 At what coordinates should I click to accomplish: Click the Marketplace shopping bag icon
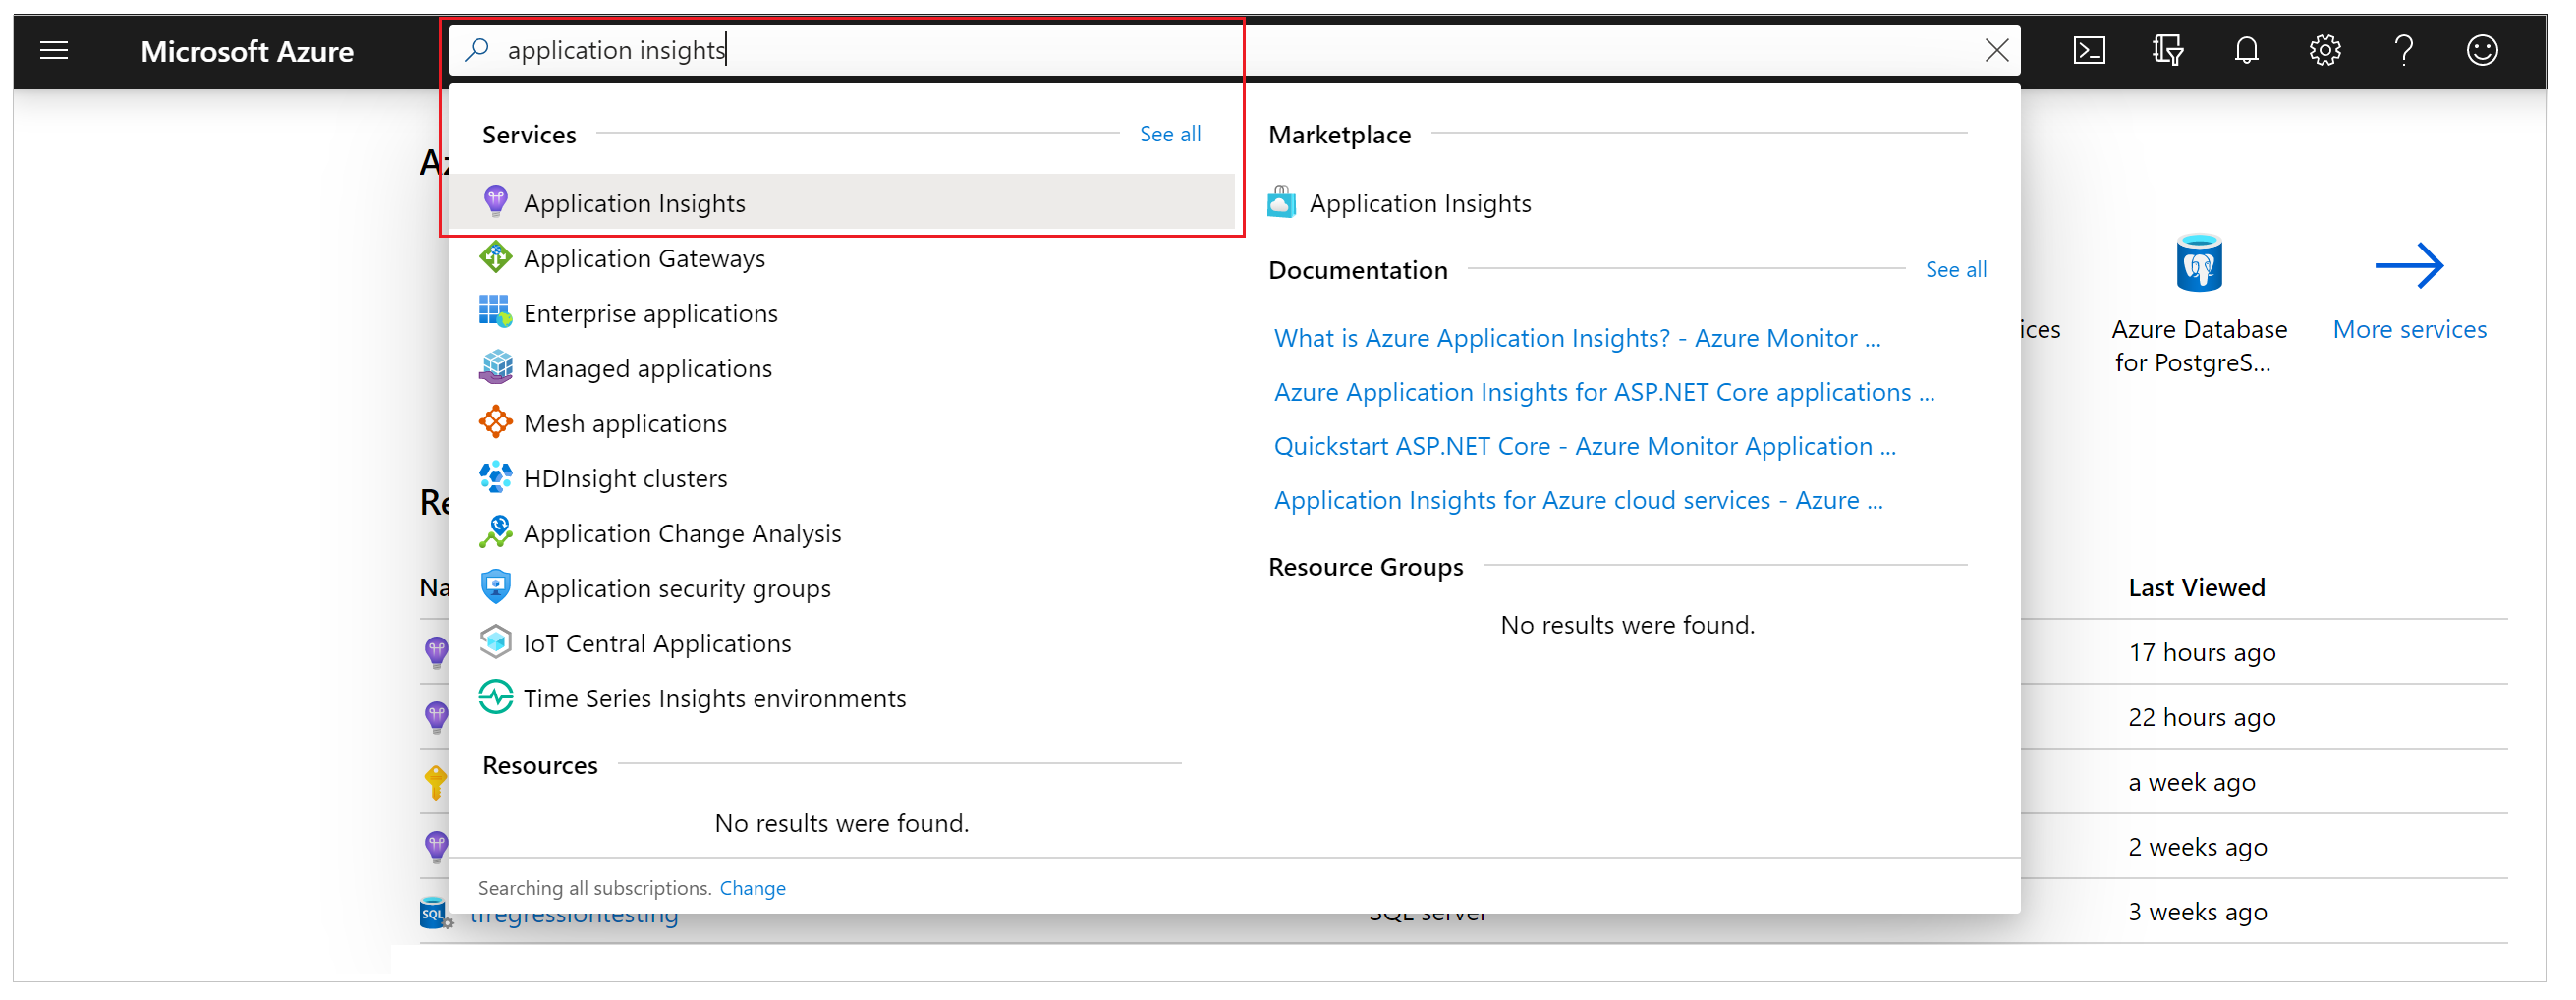coord(1282,202)
